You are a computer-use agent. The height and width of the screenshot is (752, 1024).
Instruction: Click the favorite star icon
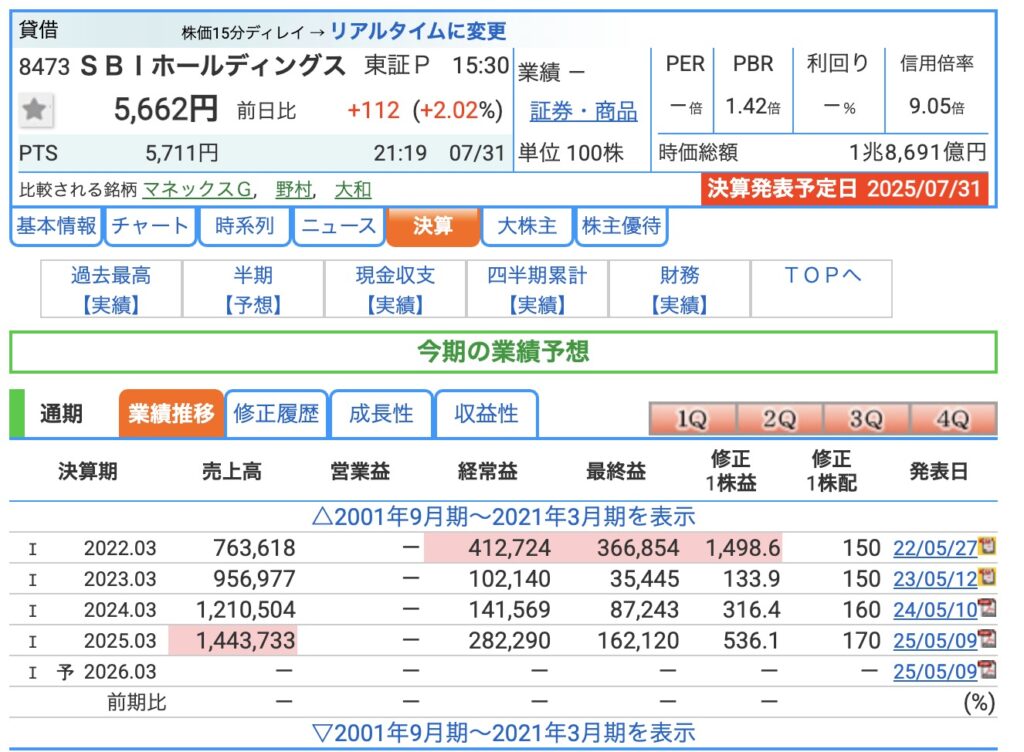(x=35, y=110)
